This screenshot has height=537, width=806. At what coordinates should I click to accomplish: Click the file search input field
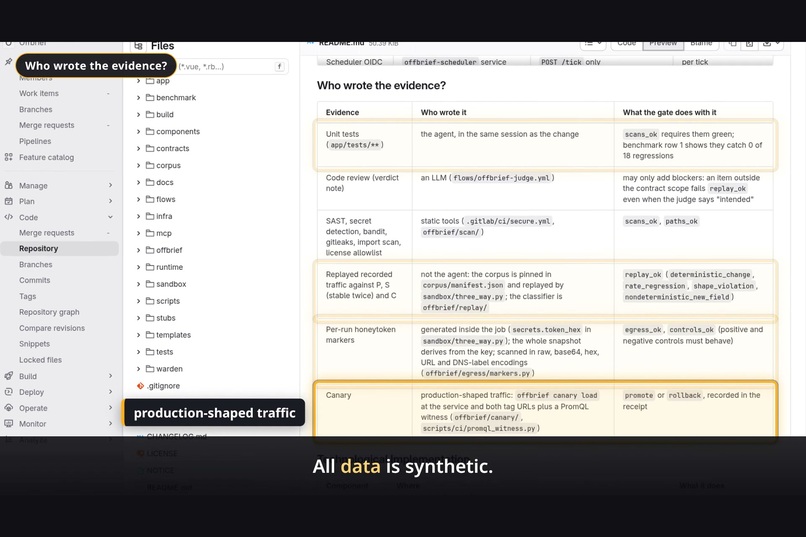tap(231, 66)
